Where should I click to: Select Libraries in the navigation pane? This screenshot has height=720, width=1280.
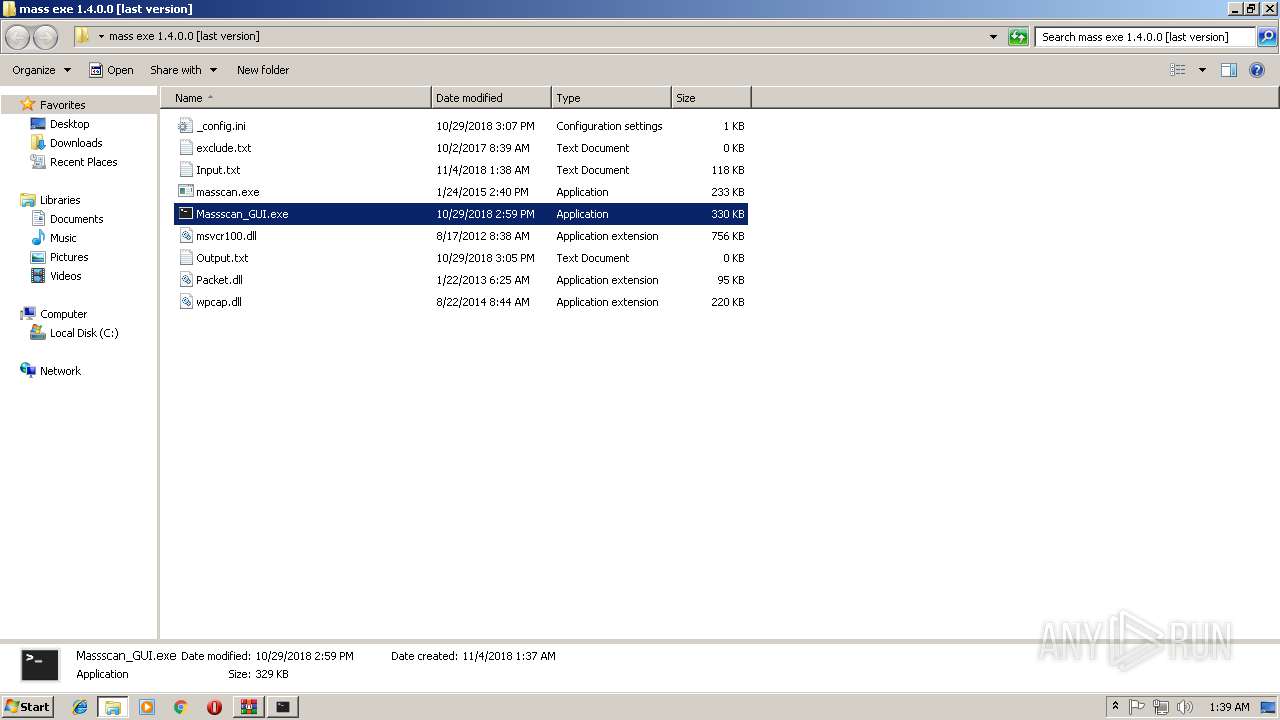[60, 200]
